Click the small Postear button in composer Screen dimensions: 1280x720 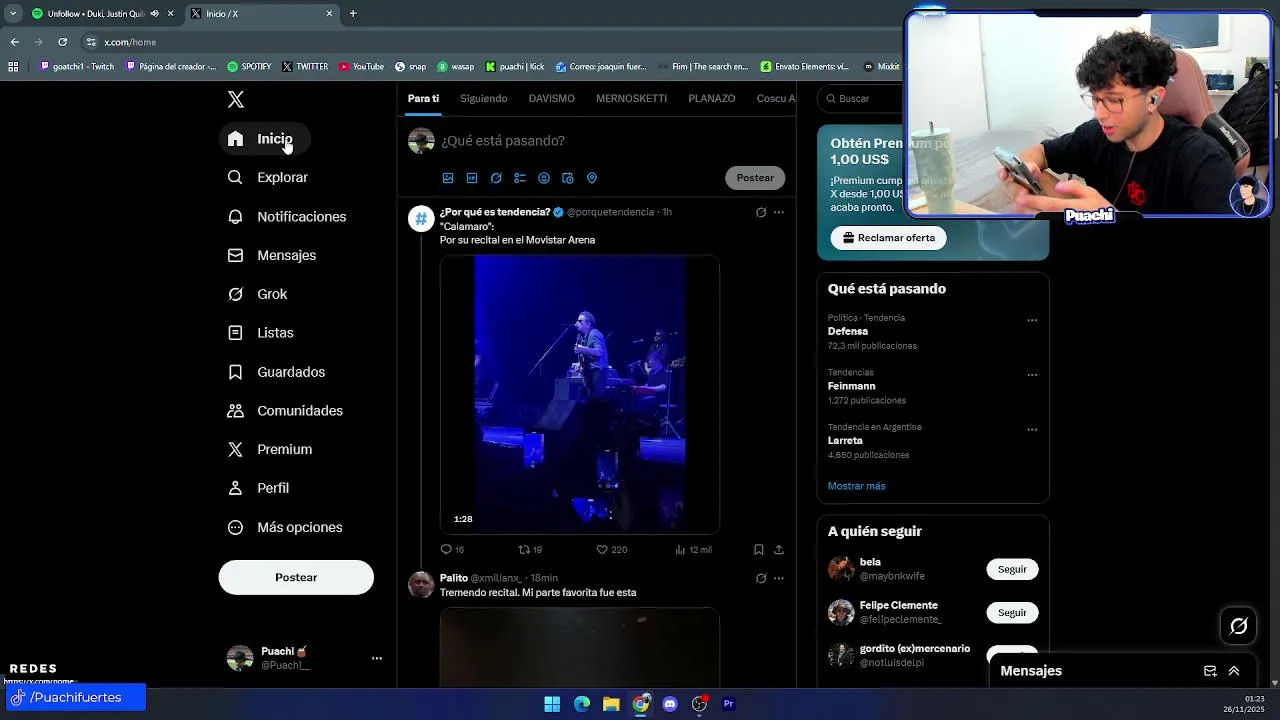(755, 178)
